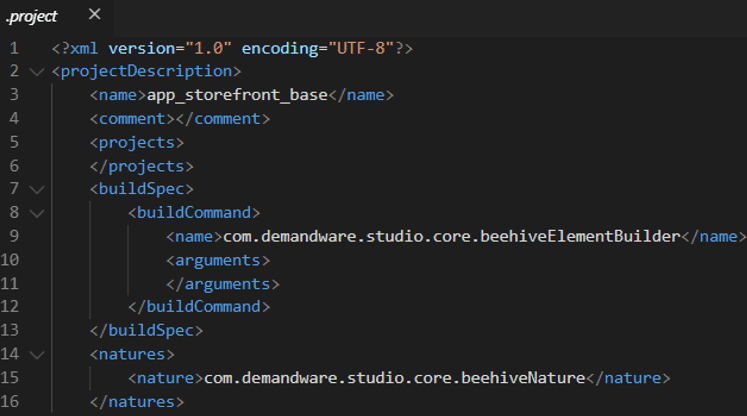Click the opening comment tag on line 4

tap(132, 119)
